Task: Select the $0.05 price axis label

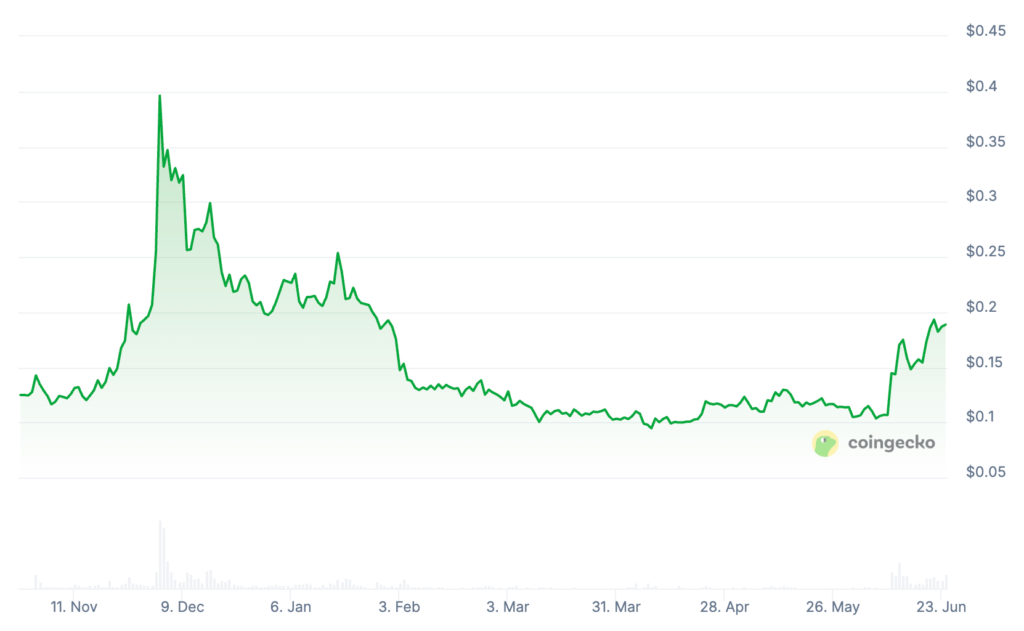Action: click(985, 472)
